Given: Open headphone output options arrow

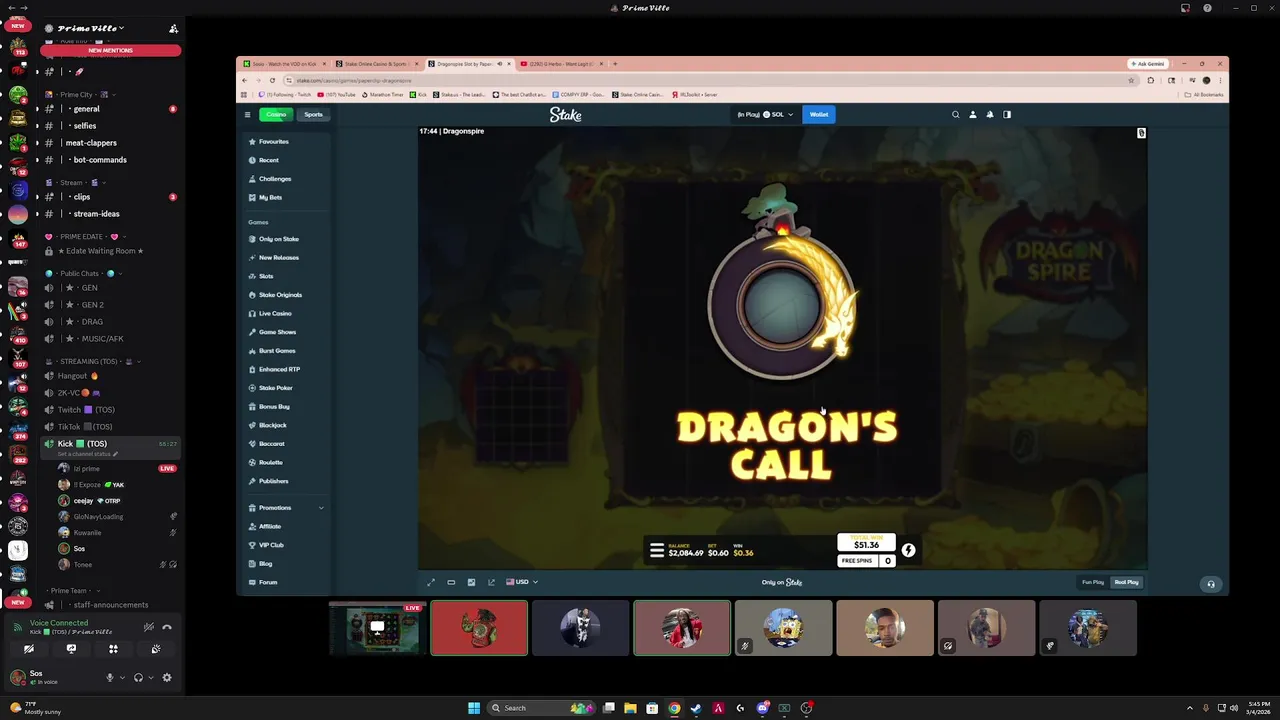Looking at the screenshot, I should (x=150, y=678).
